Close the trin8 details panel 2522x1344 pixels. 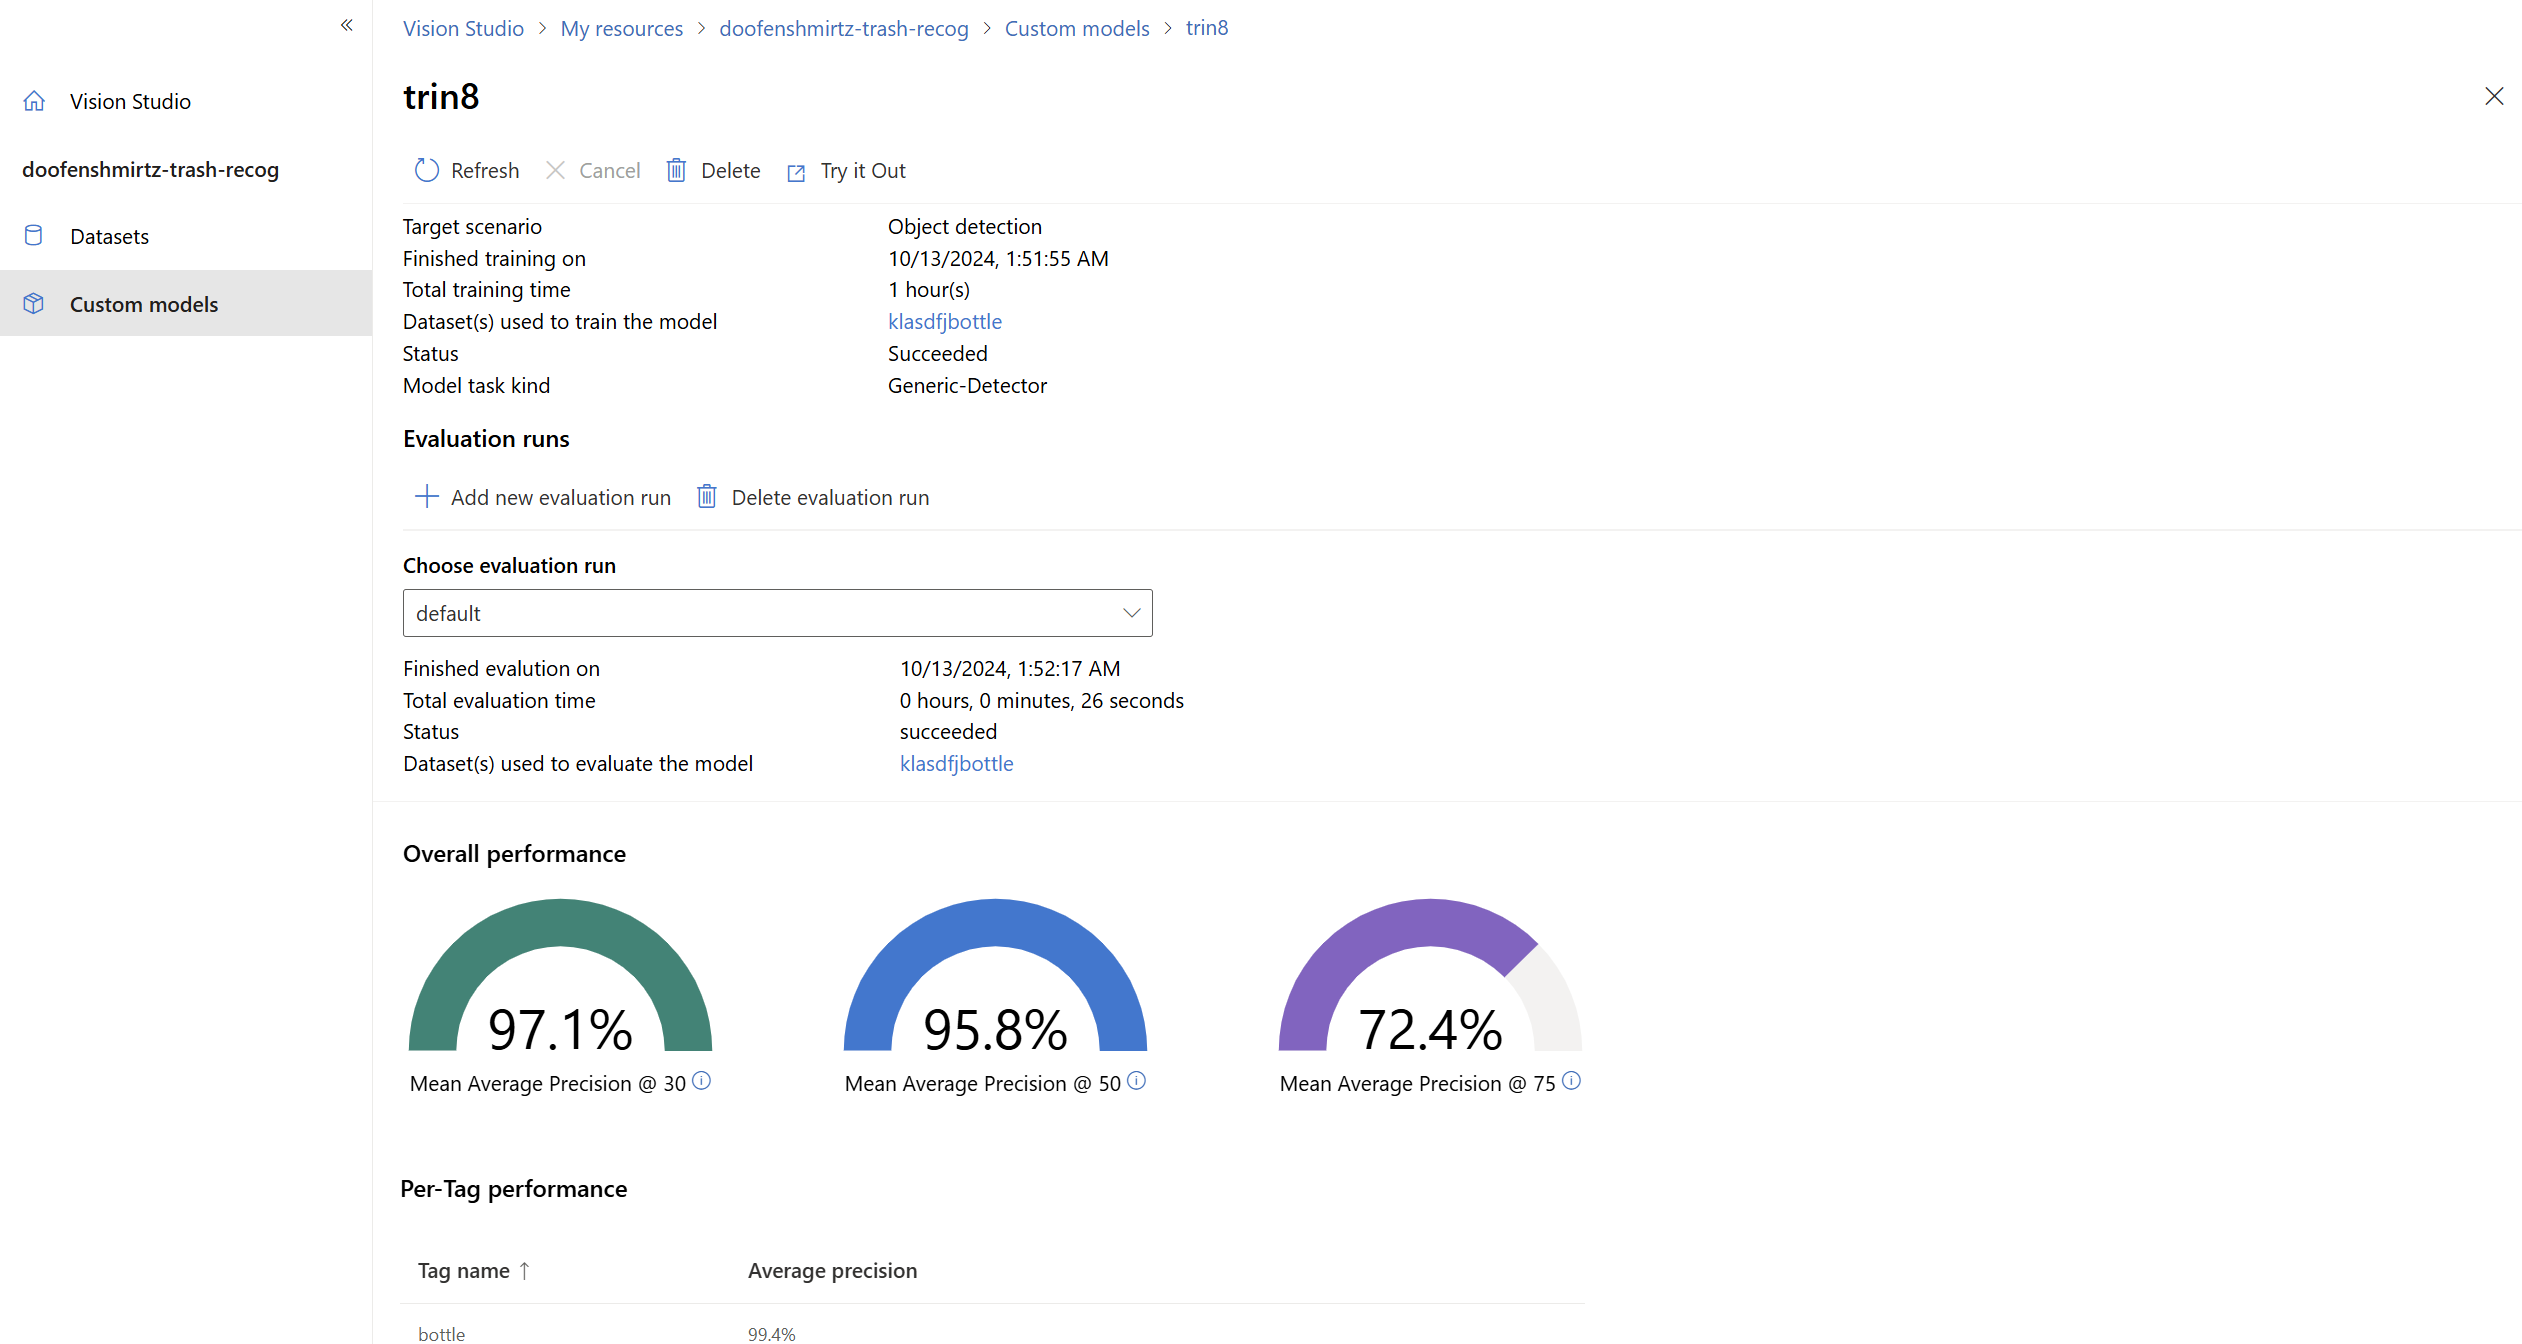(2494, 96)
